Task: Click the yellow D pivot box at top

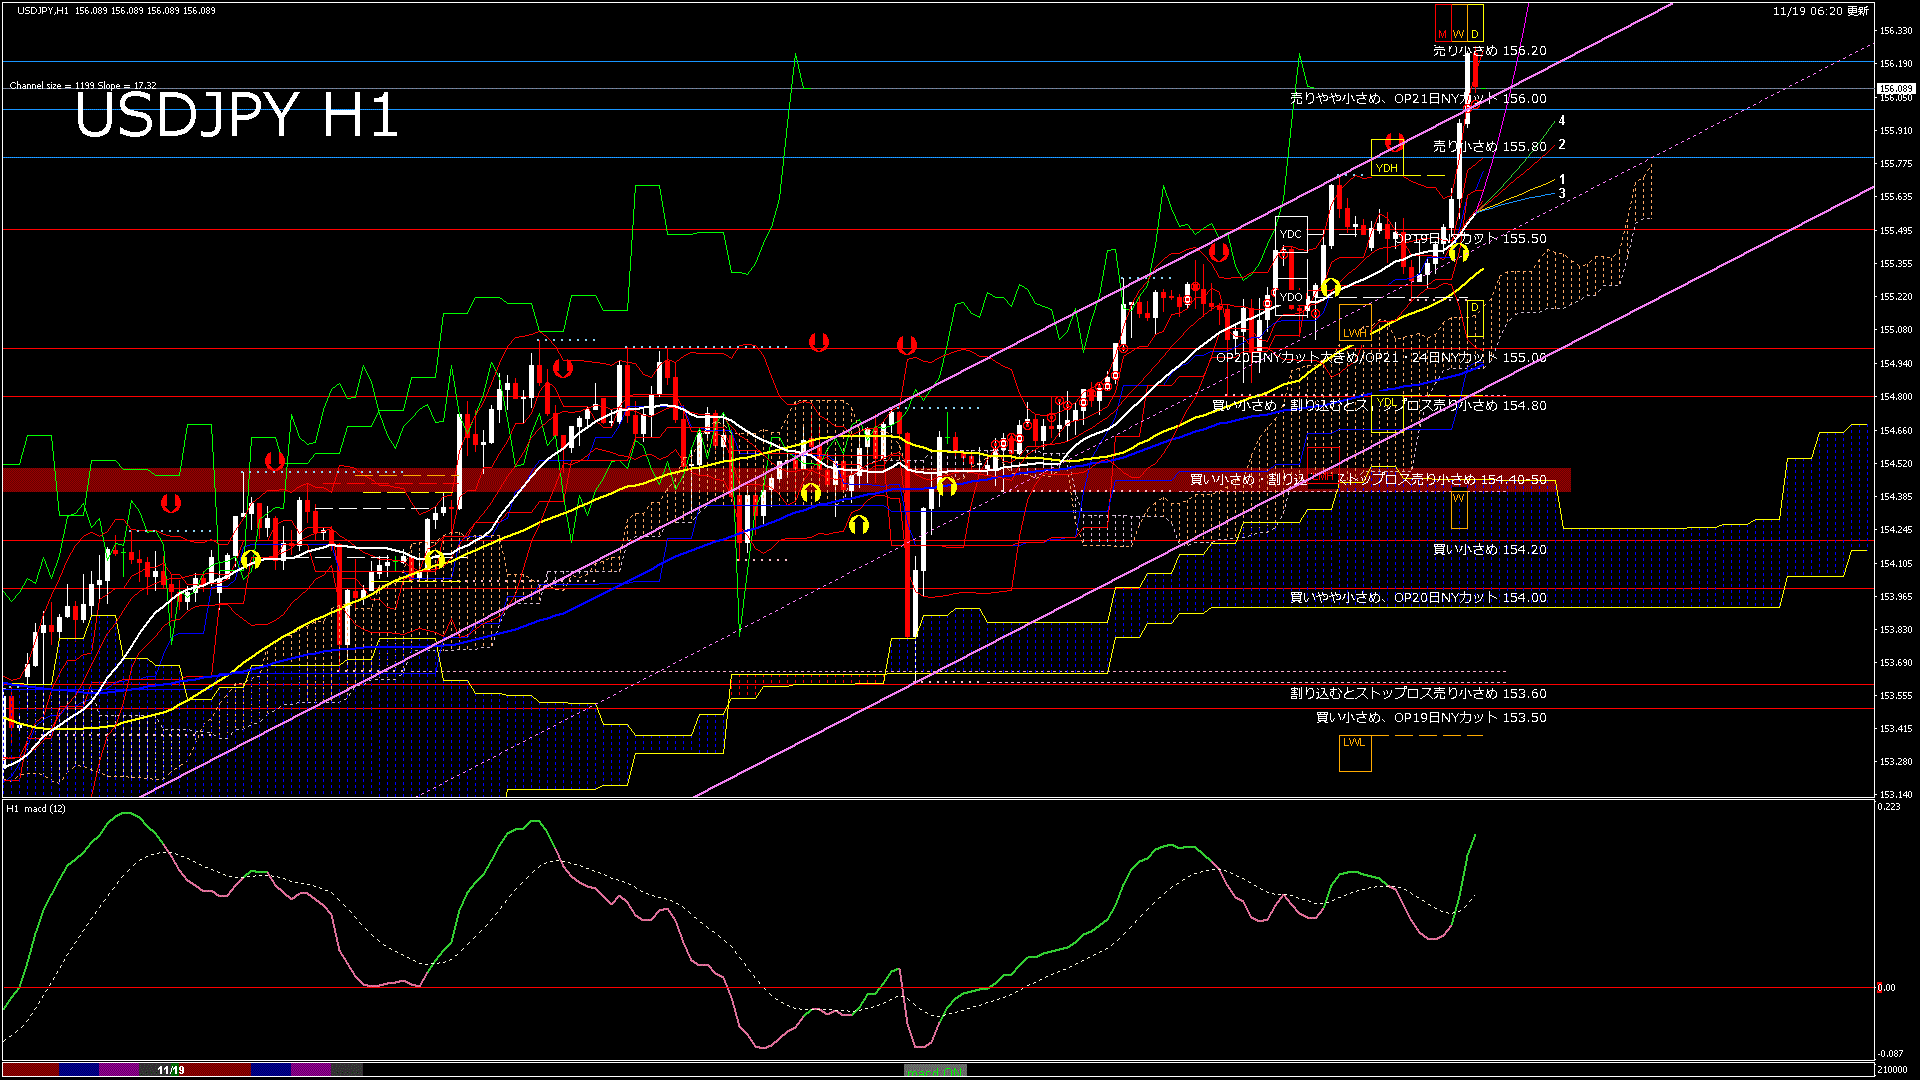Action: pos(1475,22)
